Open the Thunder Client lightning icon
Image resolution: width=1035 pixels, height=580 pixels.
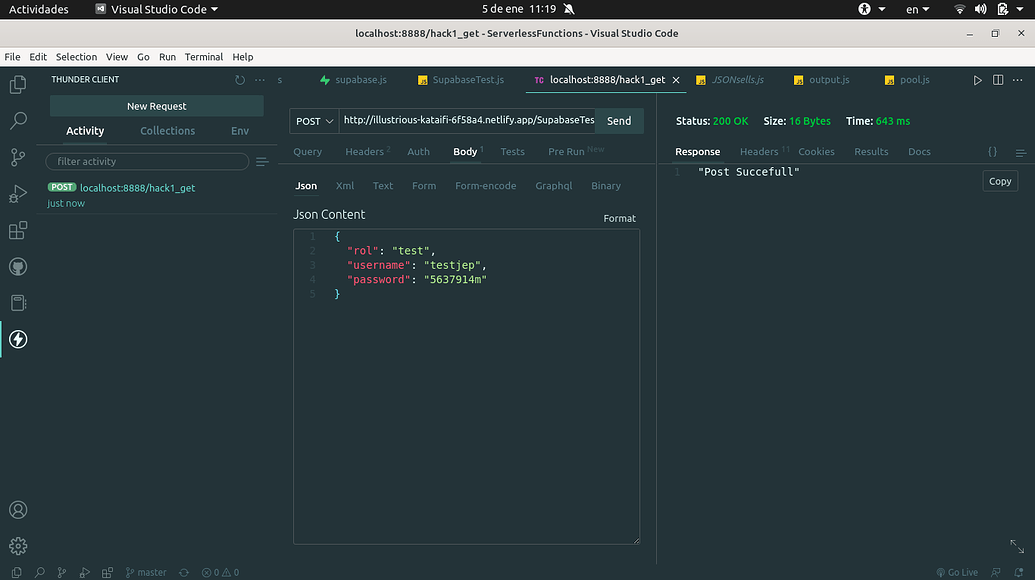[x=18, y=339]
